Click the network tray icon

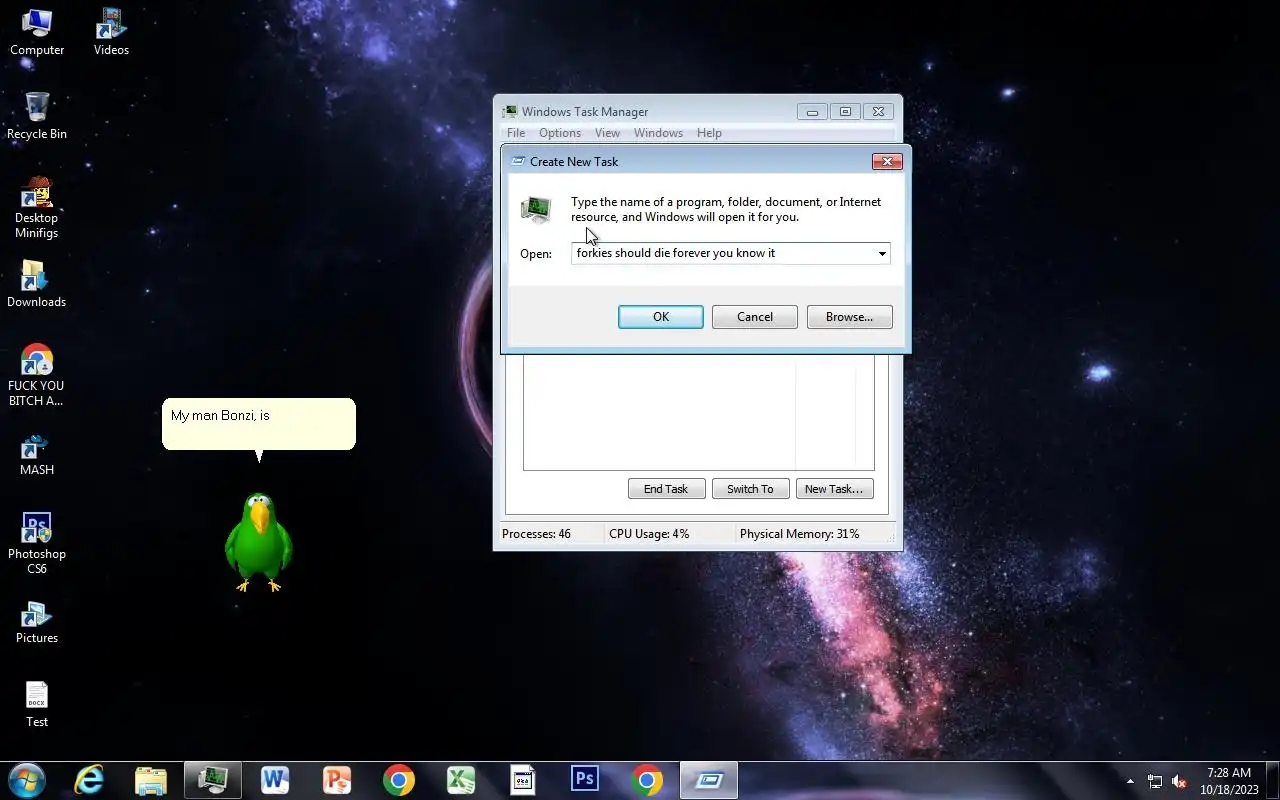point(1155,781)
